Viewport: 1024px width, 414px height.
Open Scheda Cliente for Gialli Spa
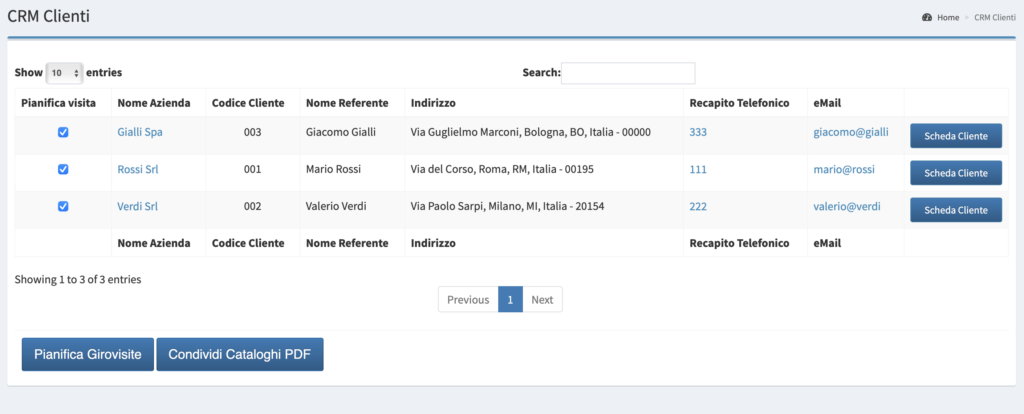pos(956,136)
